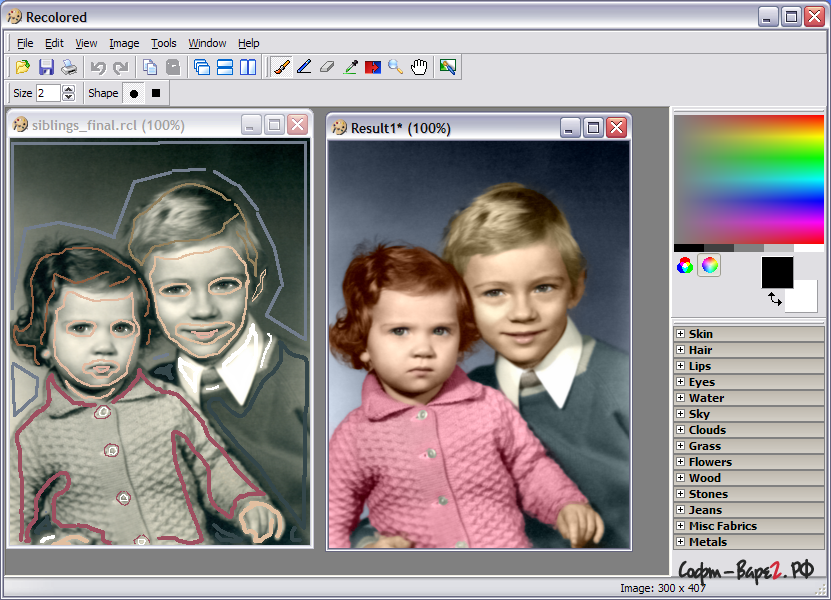Screen dimensions: 831x600
Task: Click the Undo arrow icon
Action: click(98, 67)
